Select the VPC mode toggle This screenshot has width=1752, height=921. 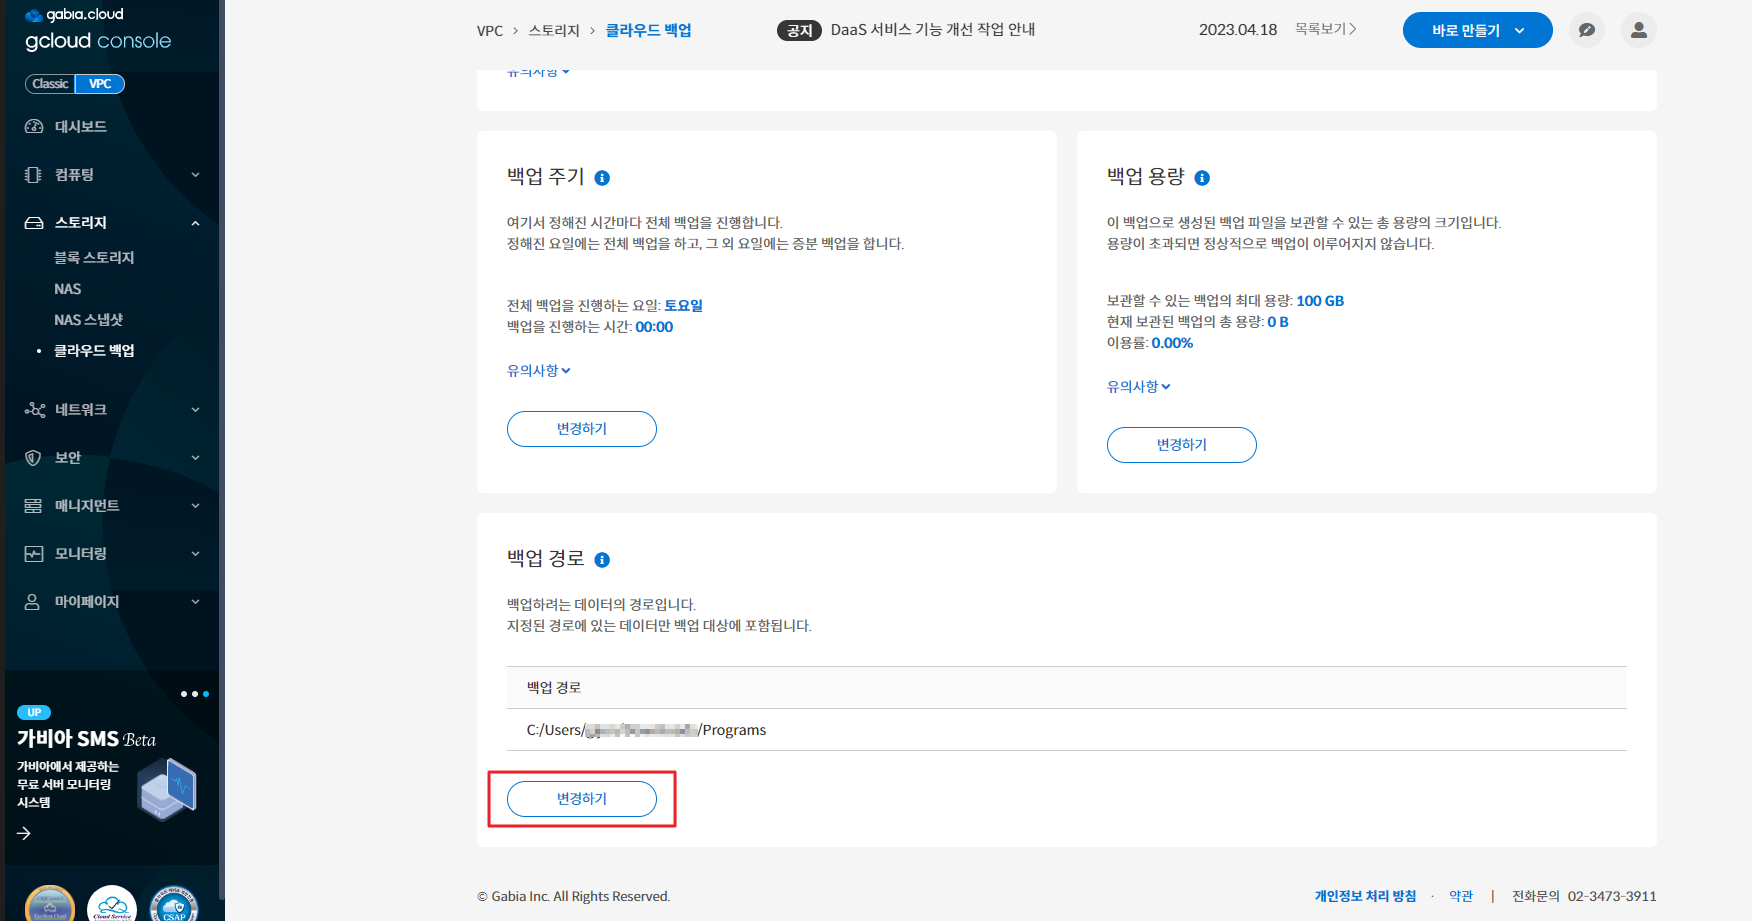click(100, 84)
